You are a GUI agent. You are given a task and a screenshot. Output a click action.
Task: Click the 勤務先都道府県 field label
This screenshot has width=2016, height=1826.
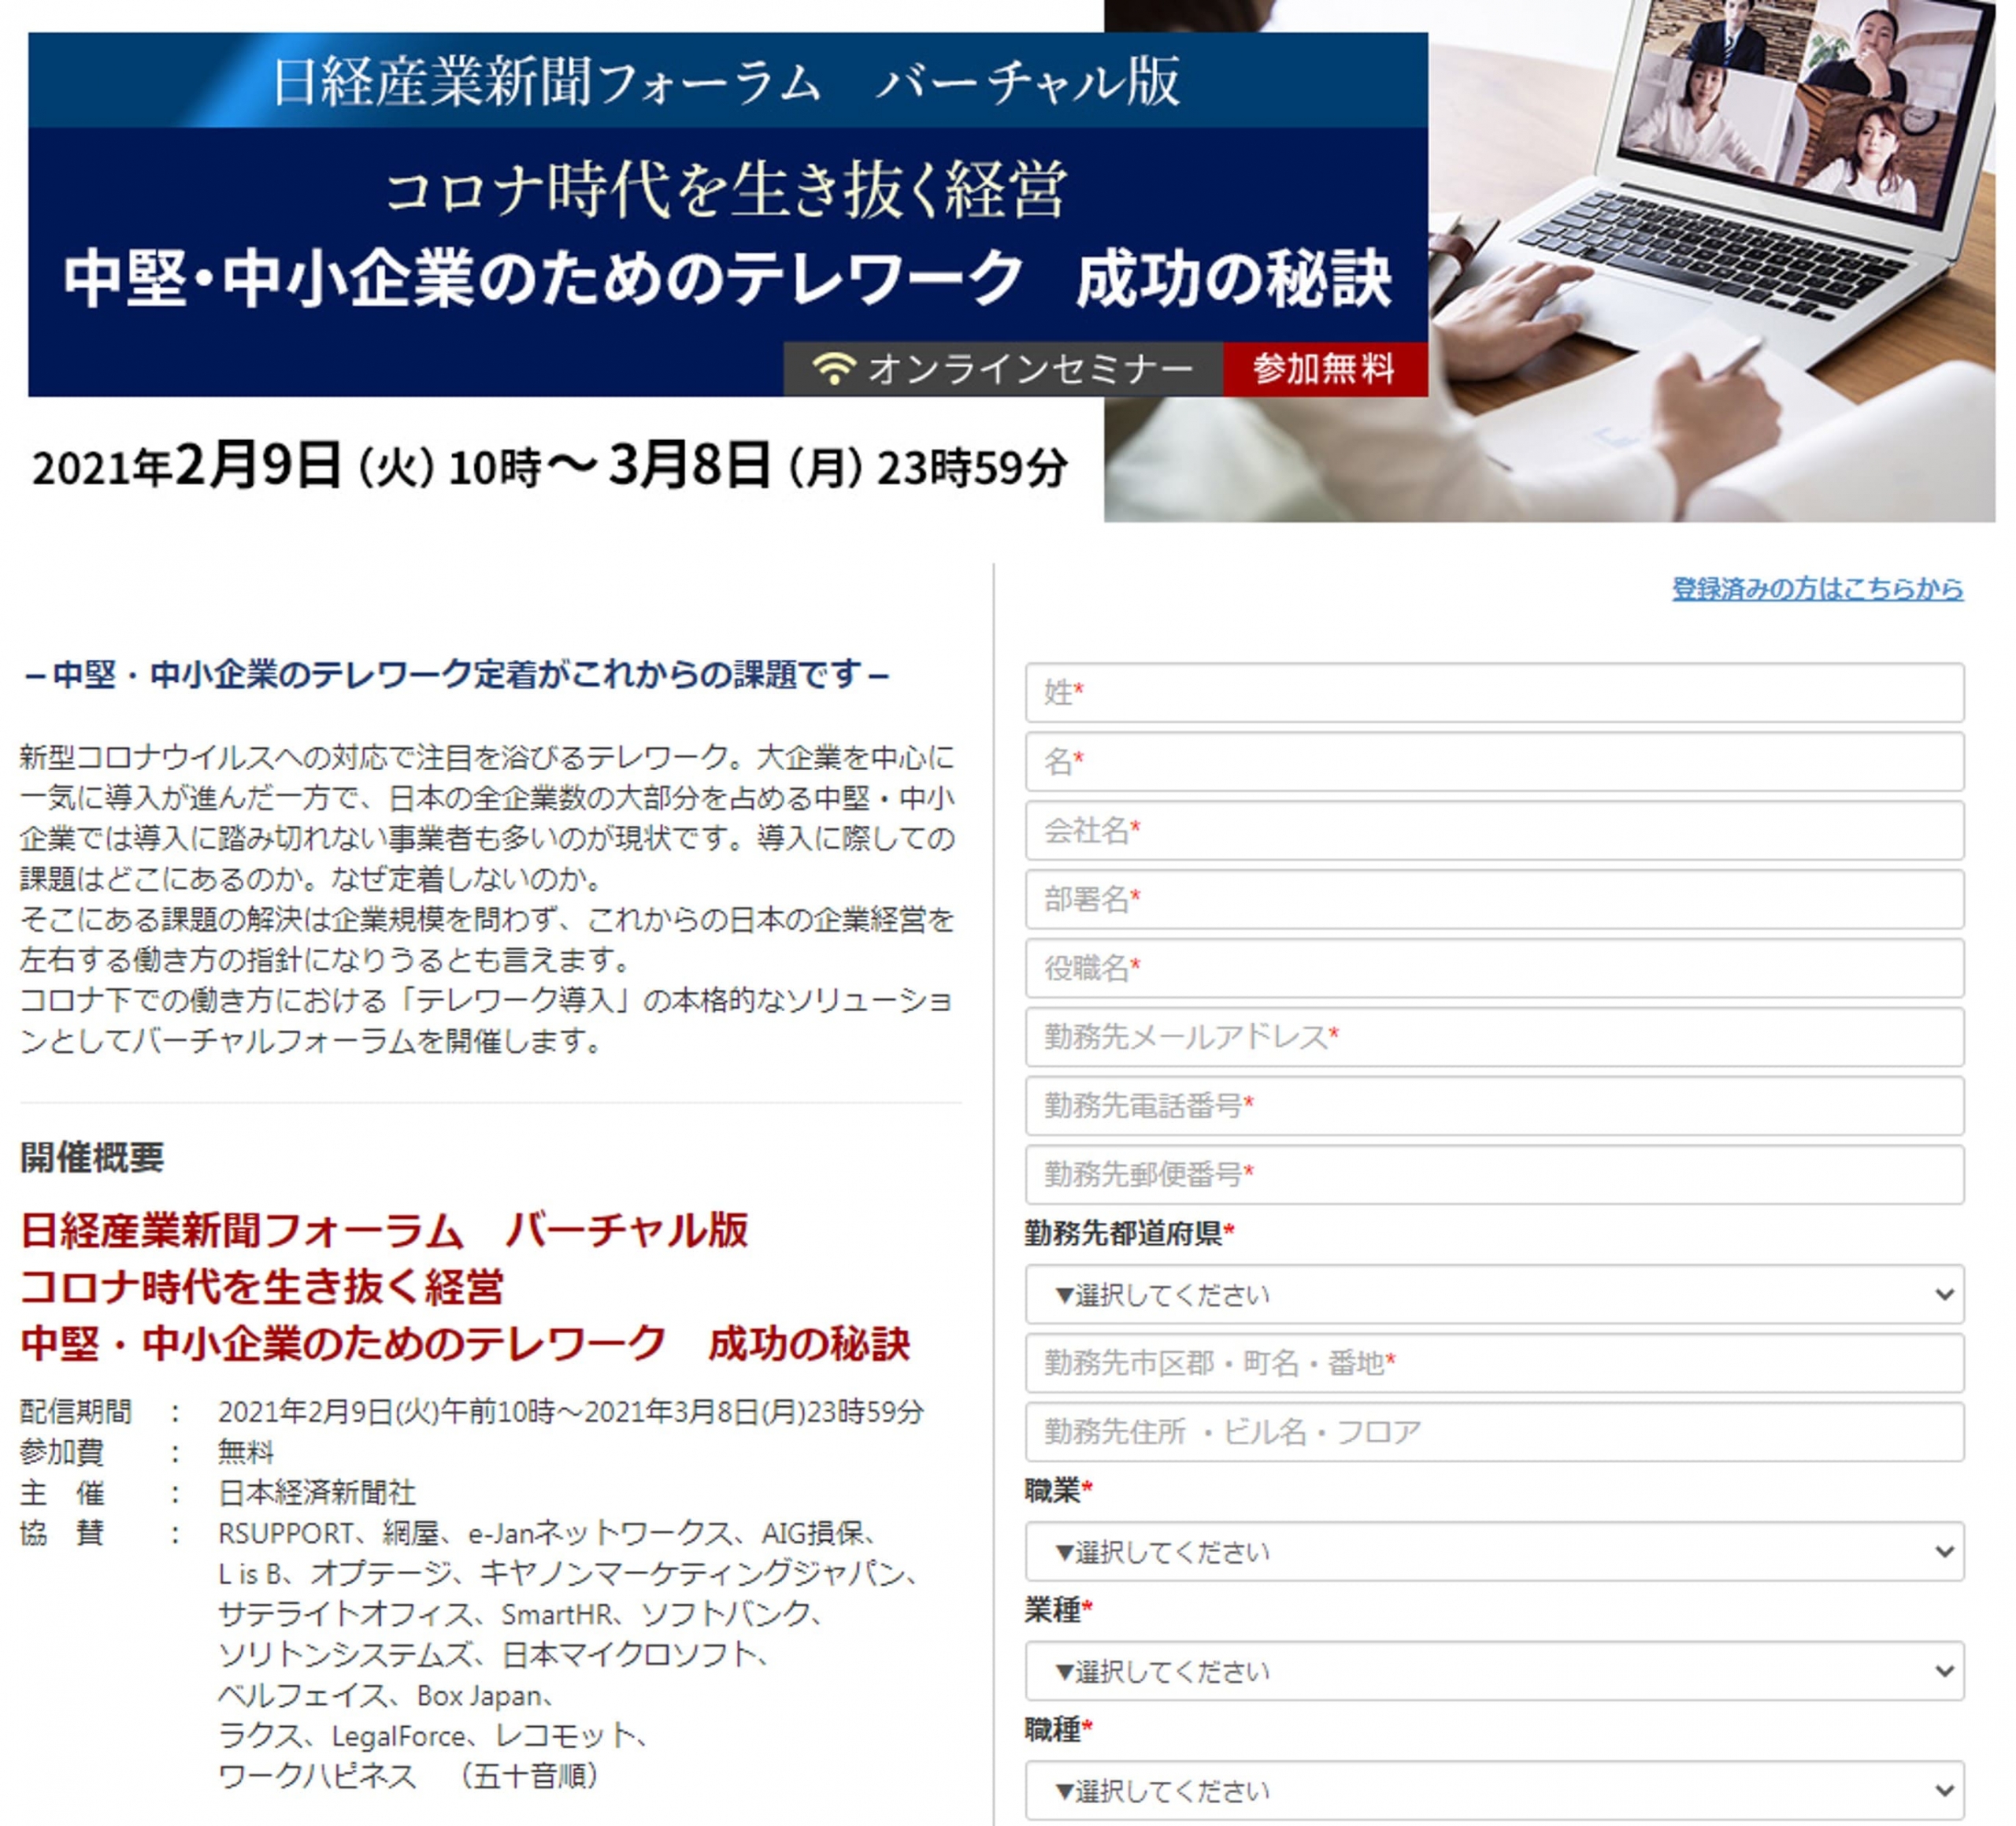[1129, 1234]
